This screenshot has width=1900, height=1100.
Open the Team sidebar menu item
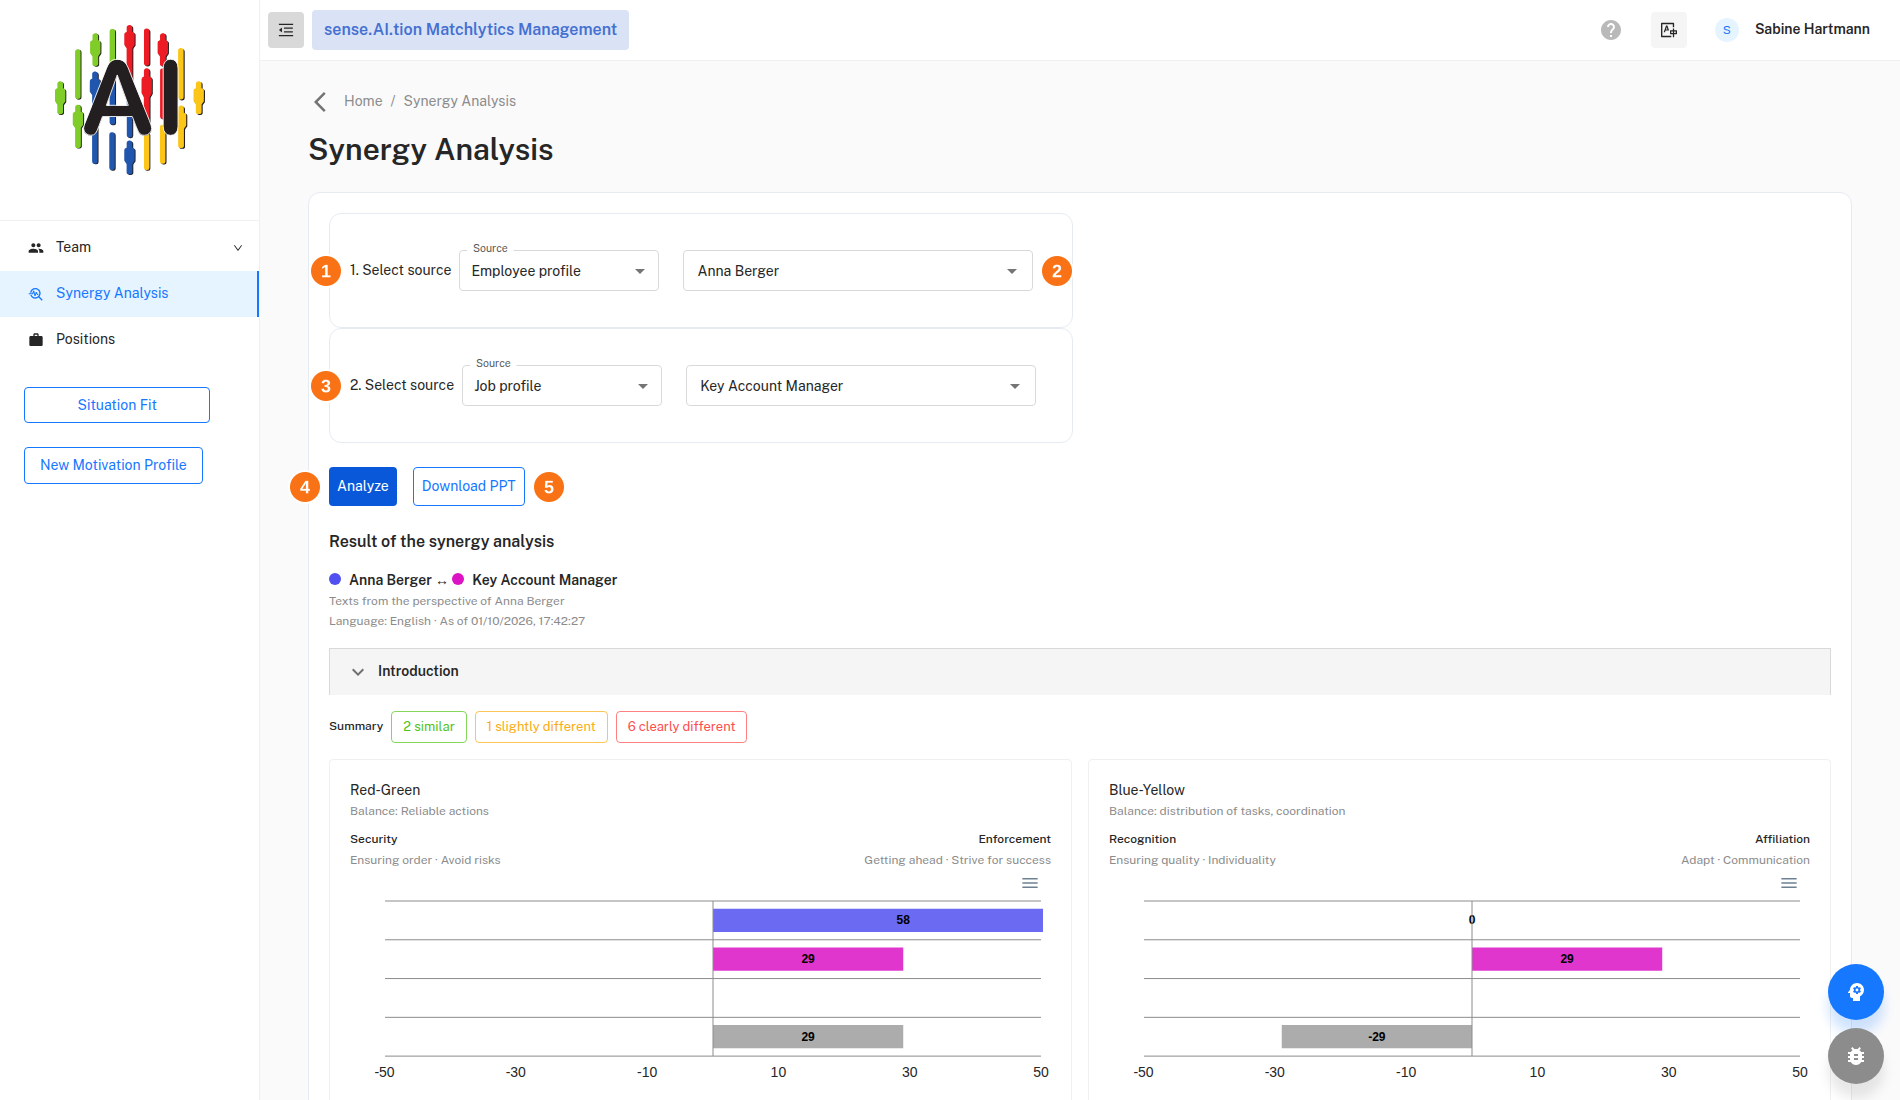coord(129,248)
